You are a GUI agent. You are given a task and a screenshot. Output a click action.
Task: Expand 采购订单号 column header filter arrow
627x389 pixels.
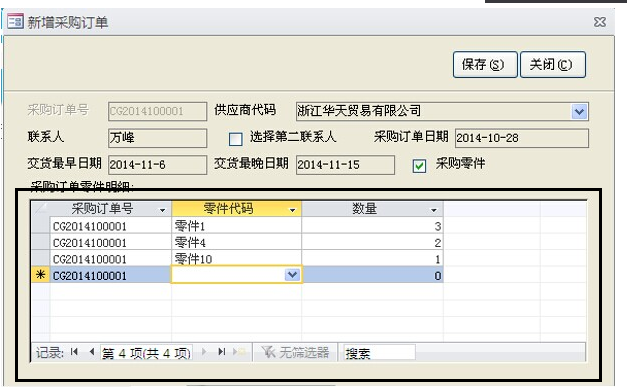(x=162, y=210)
